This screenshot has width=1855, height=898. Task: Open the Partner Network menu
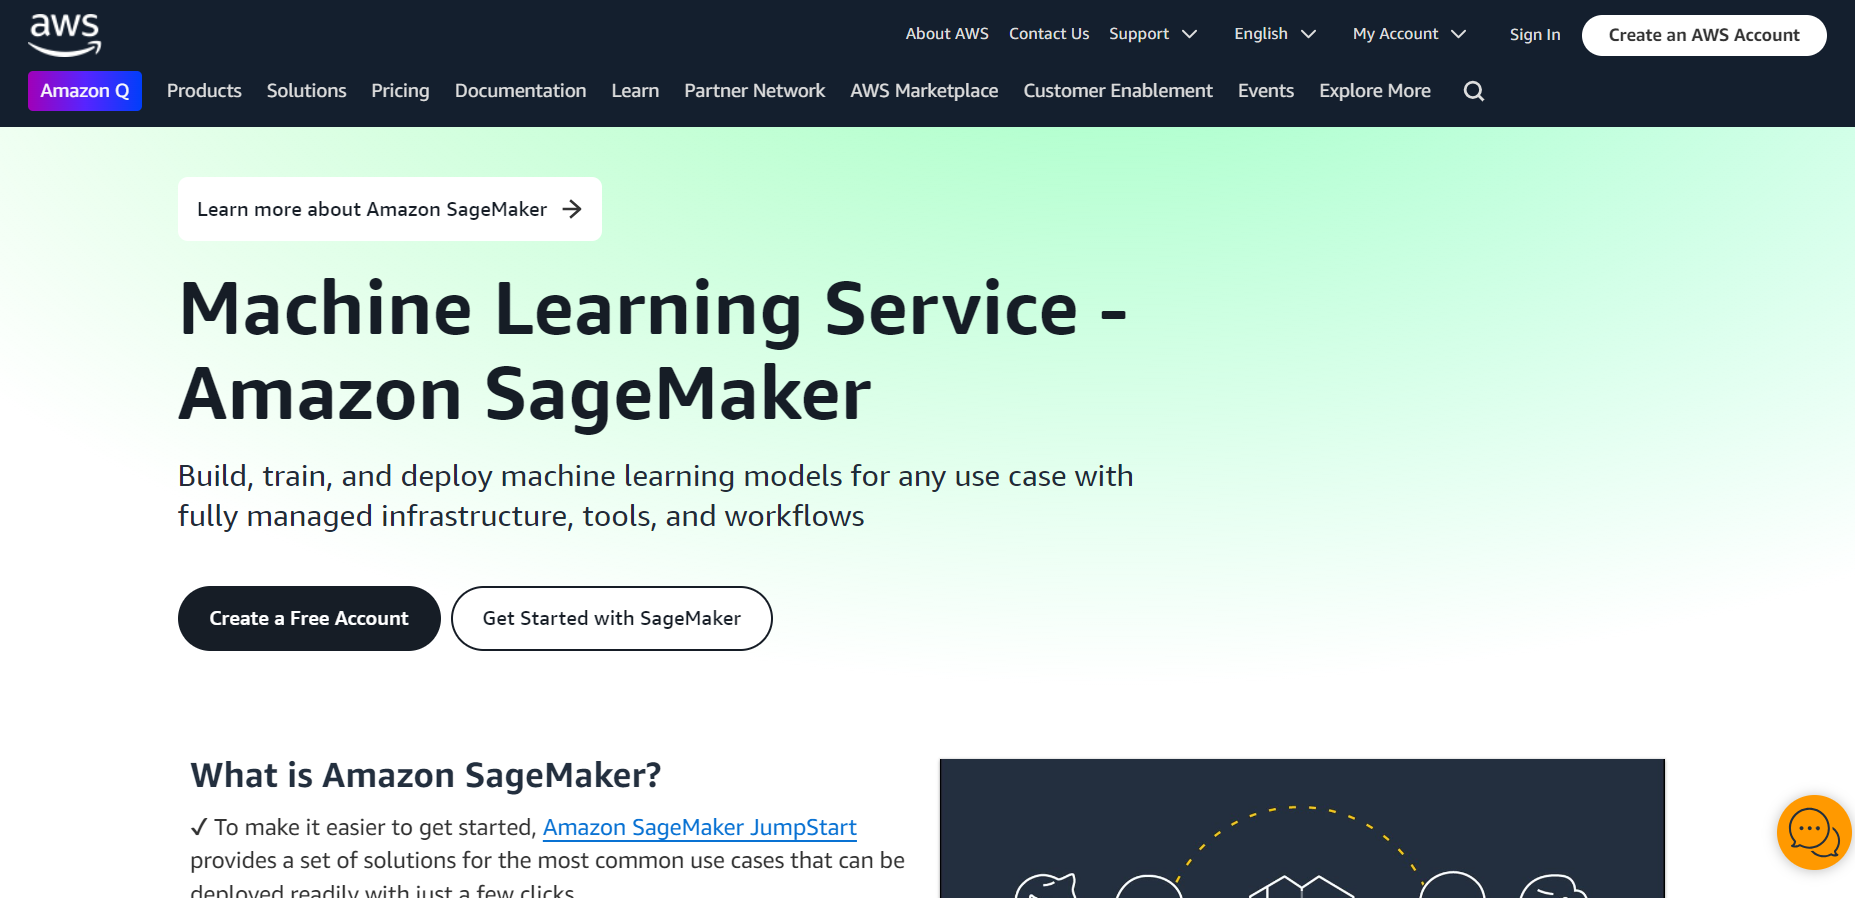pyautogui.click(x=755, y=91)
